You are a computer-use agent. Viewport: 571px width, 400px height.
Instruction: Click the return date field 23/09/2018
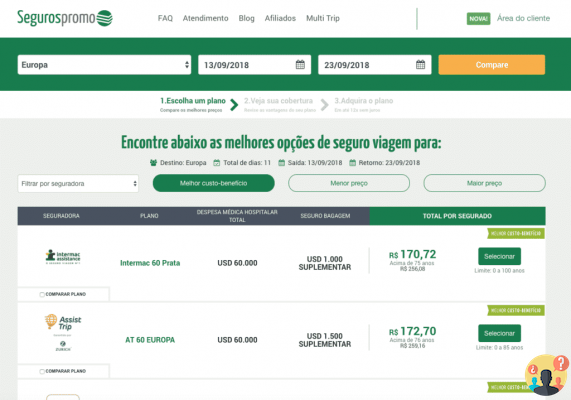pos(375,65)
